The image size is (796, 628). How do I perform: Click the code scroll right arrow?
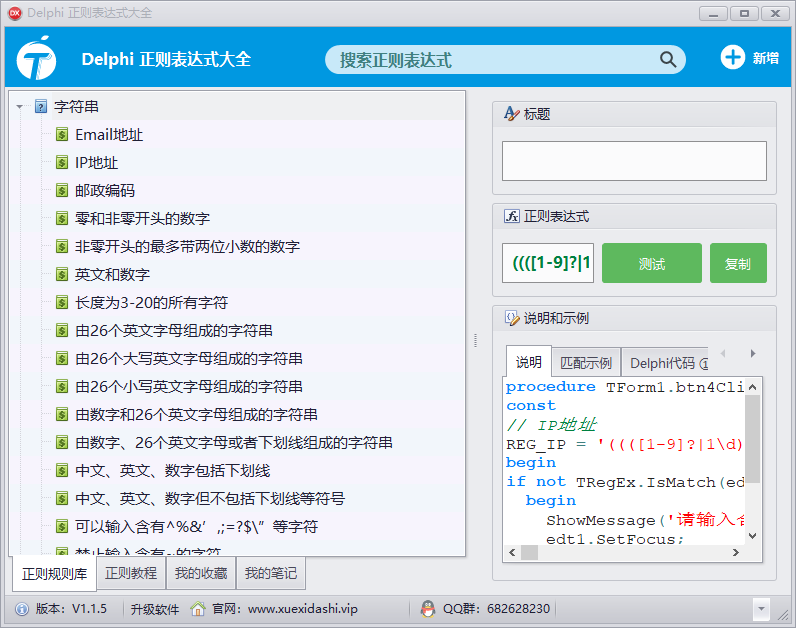[736, 552]
